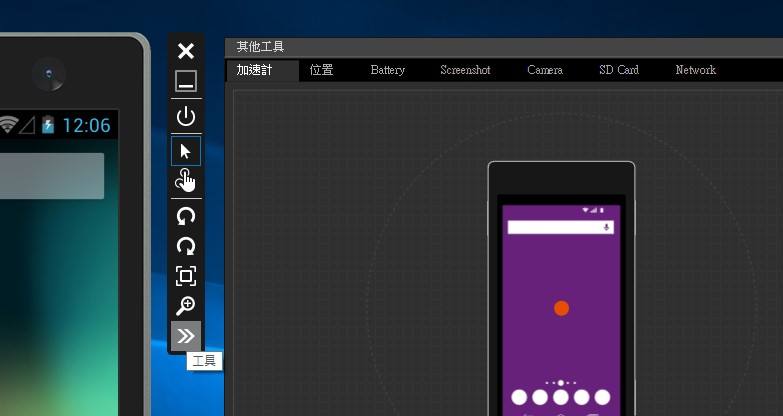The width and height of the screenshot is (783, 416).
Task: Rotate the emulator right
Action: tap(186, 245)
